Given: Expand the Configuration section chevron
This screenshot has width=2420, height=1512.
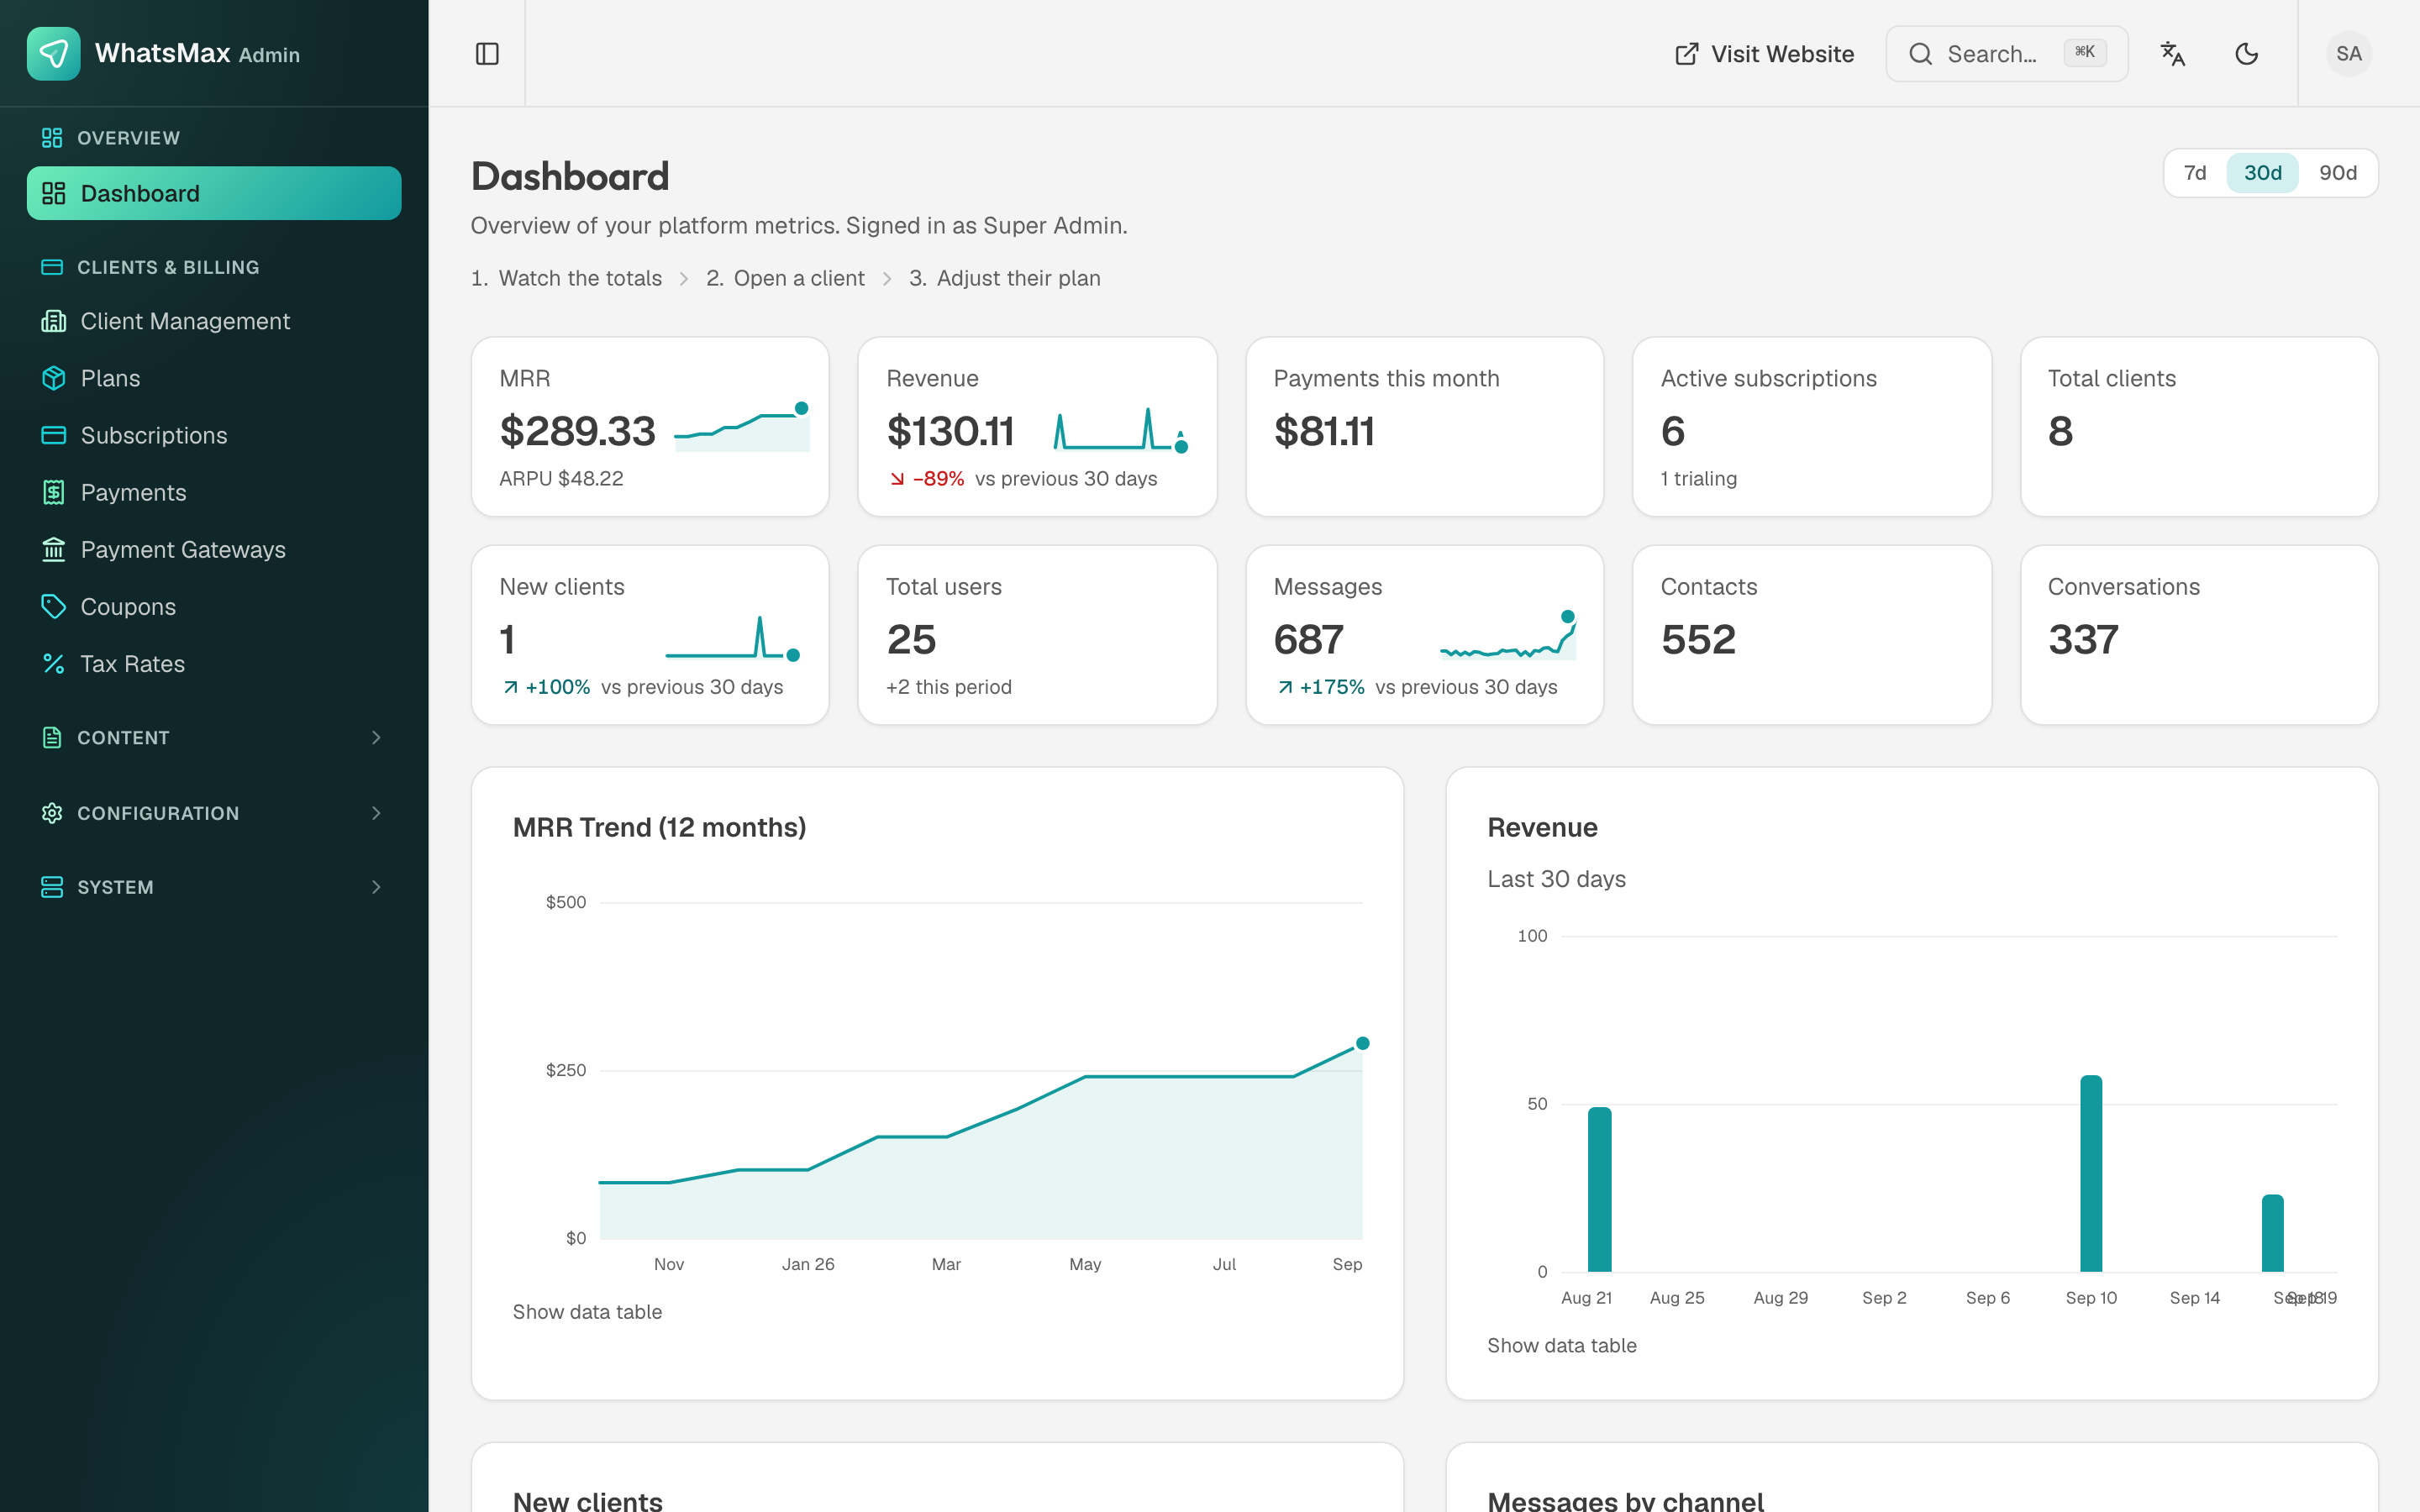Looking at the screenshot, I should pos(376,813).
